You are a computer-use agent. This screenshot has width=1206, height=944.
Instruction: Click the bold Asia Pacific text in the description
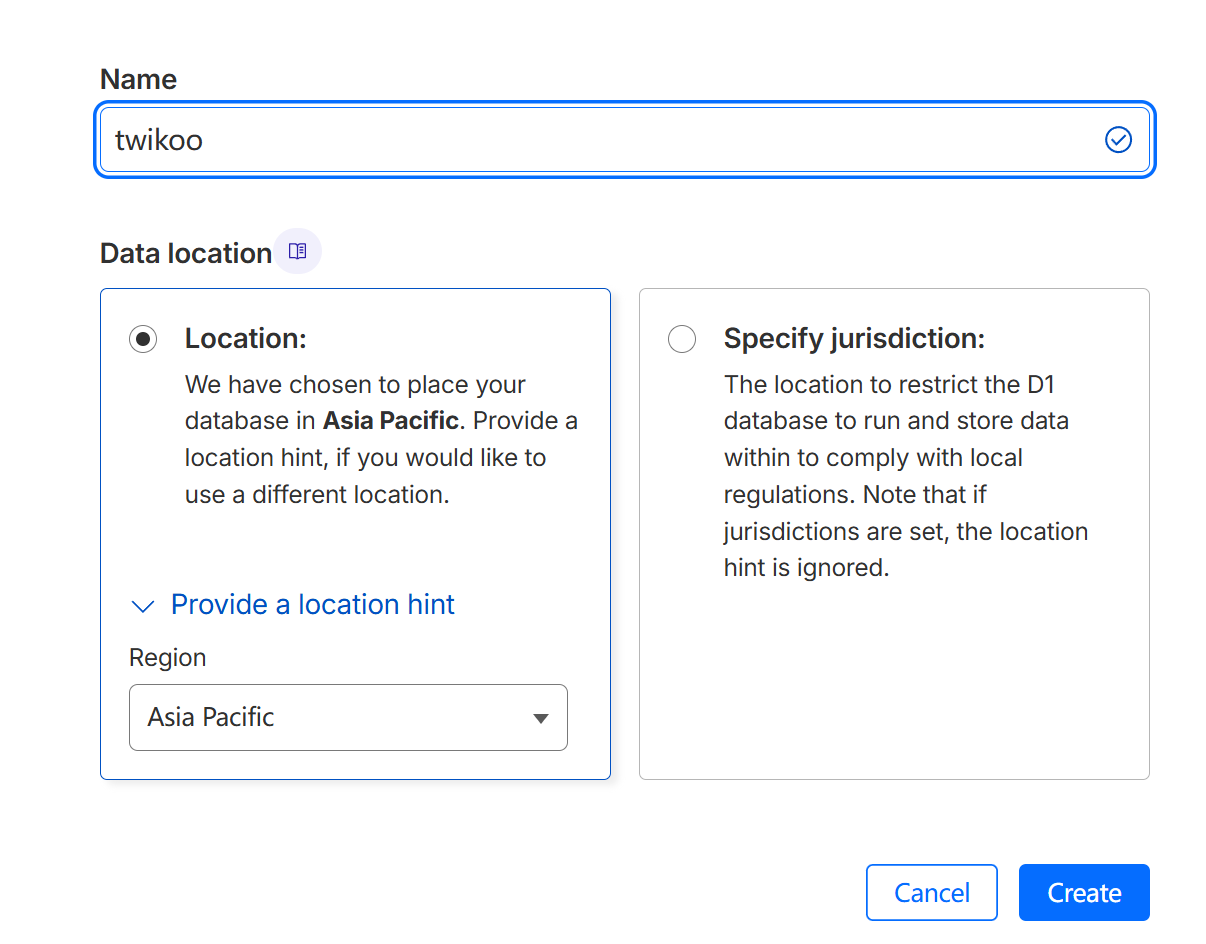[390, 421]
